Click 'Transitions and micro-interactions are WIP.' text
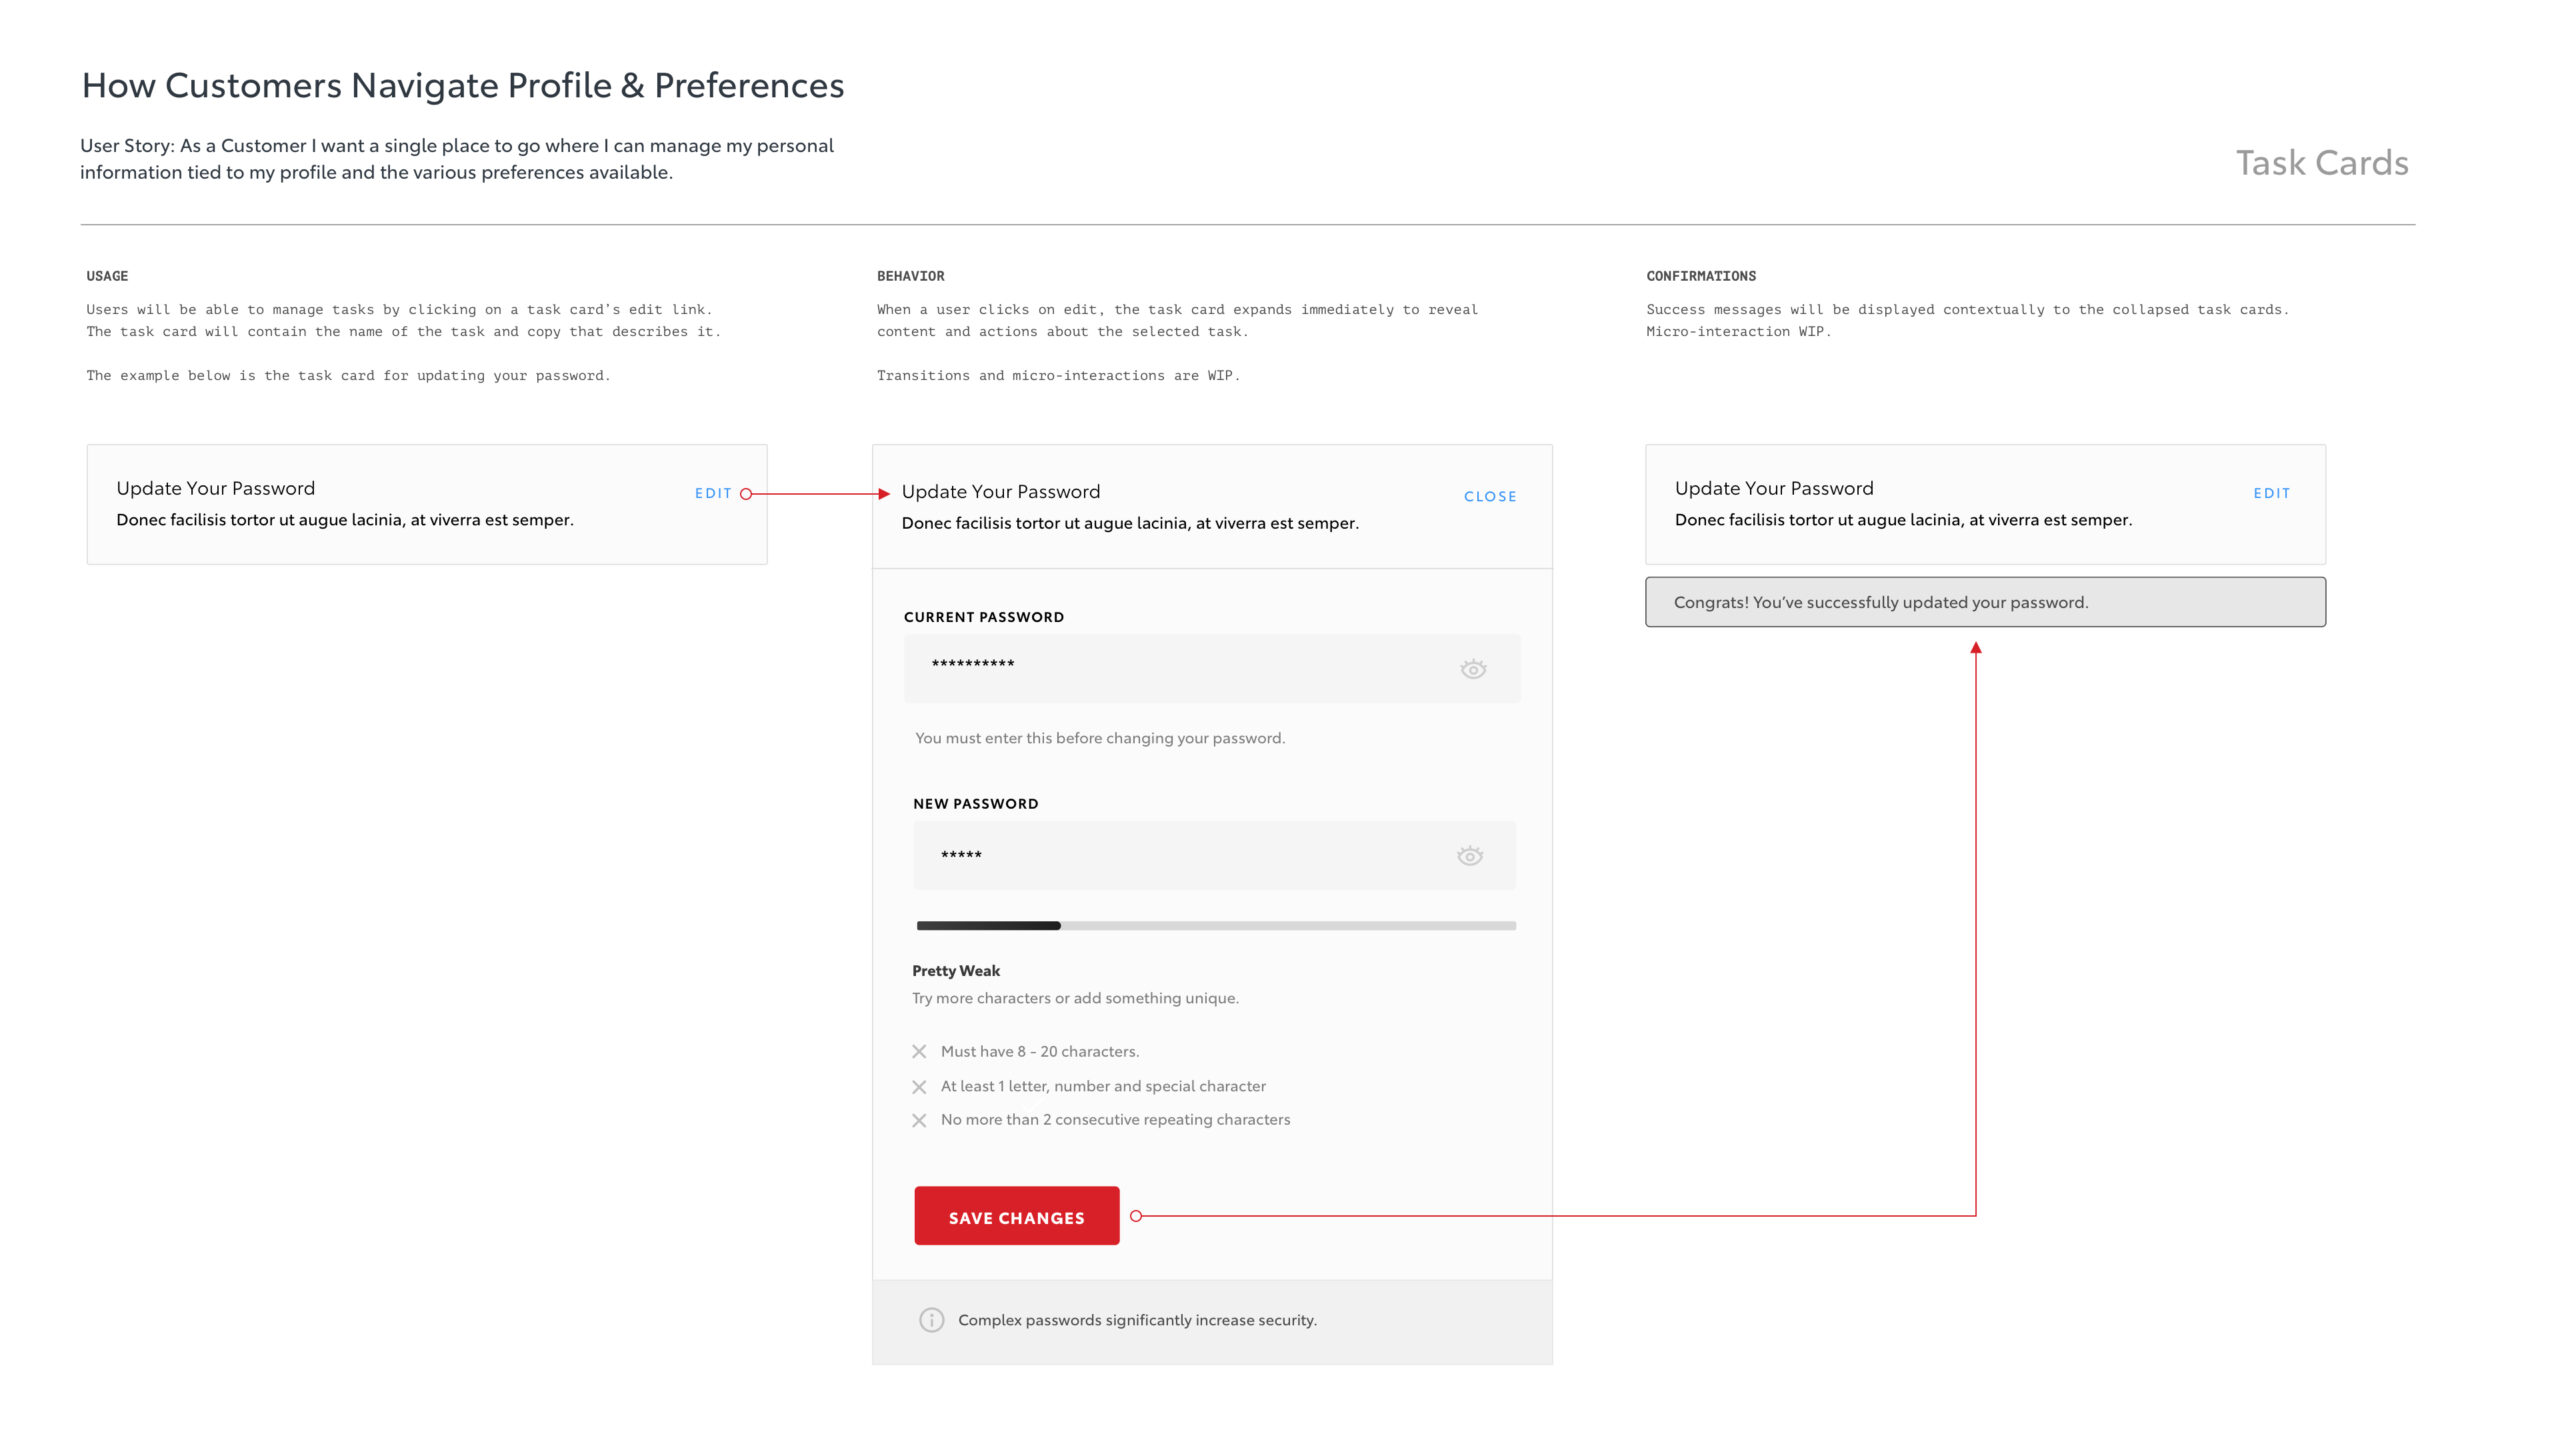 tap(1058, 376)
